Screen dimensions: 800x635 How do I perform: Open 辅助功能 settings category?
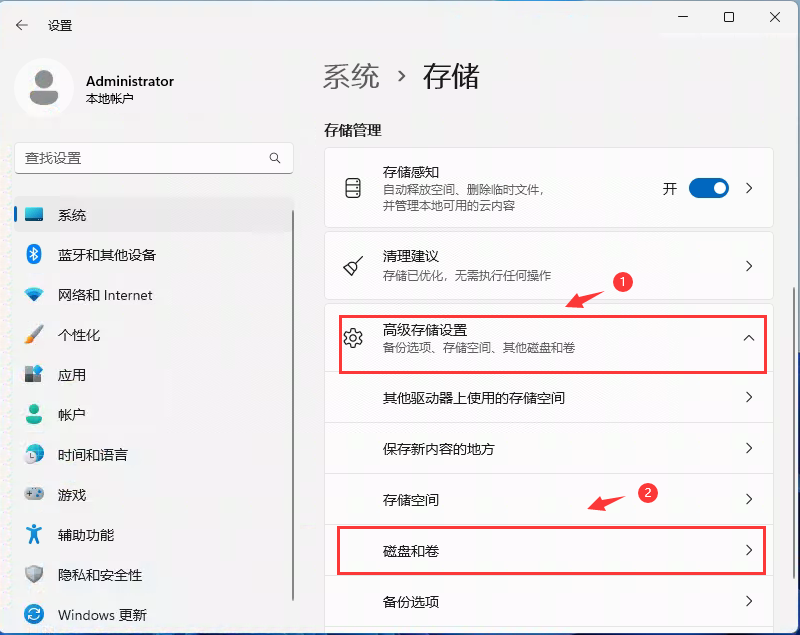click(85, 535)
